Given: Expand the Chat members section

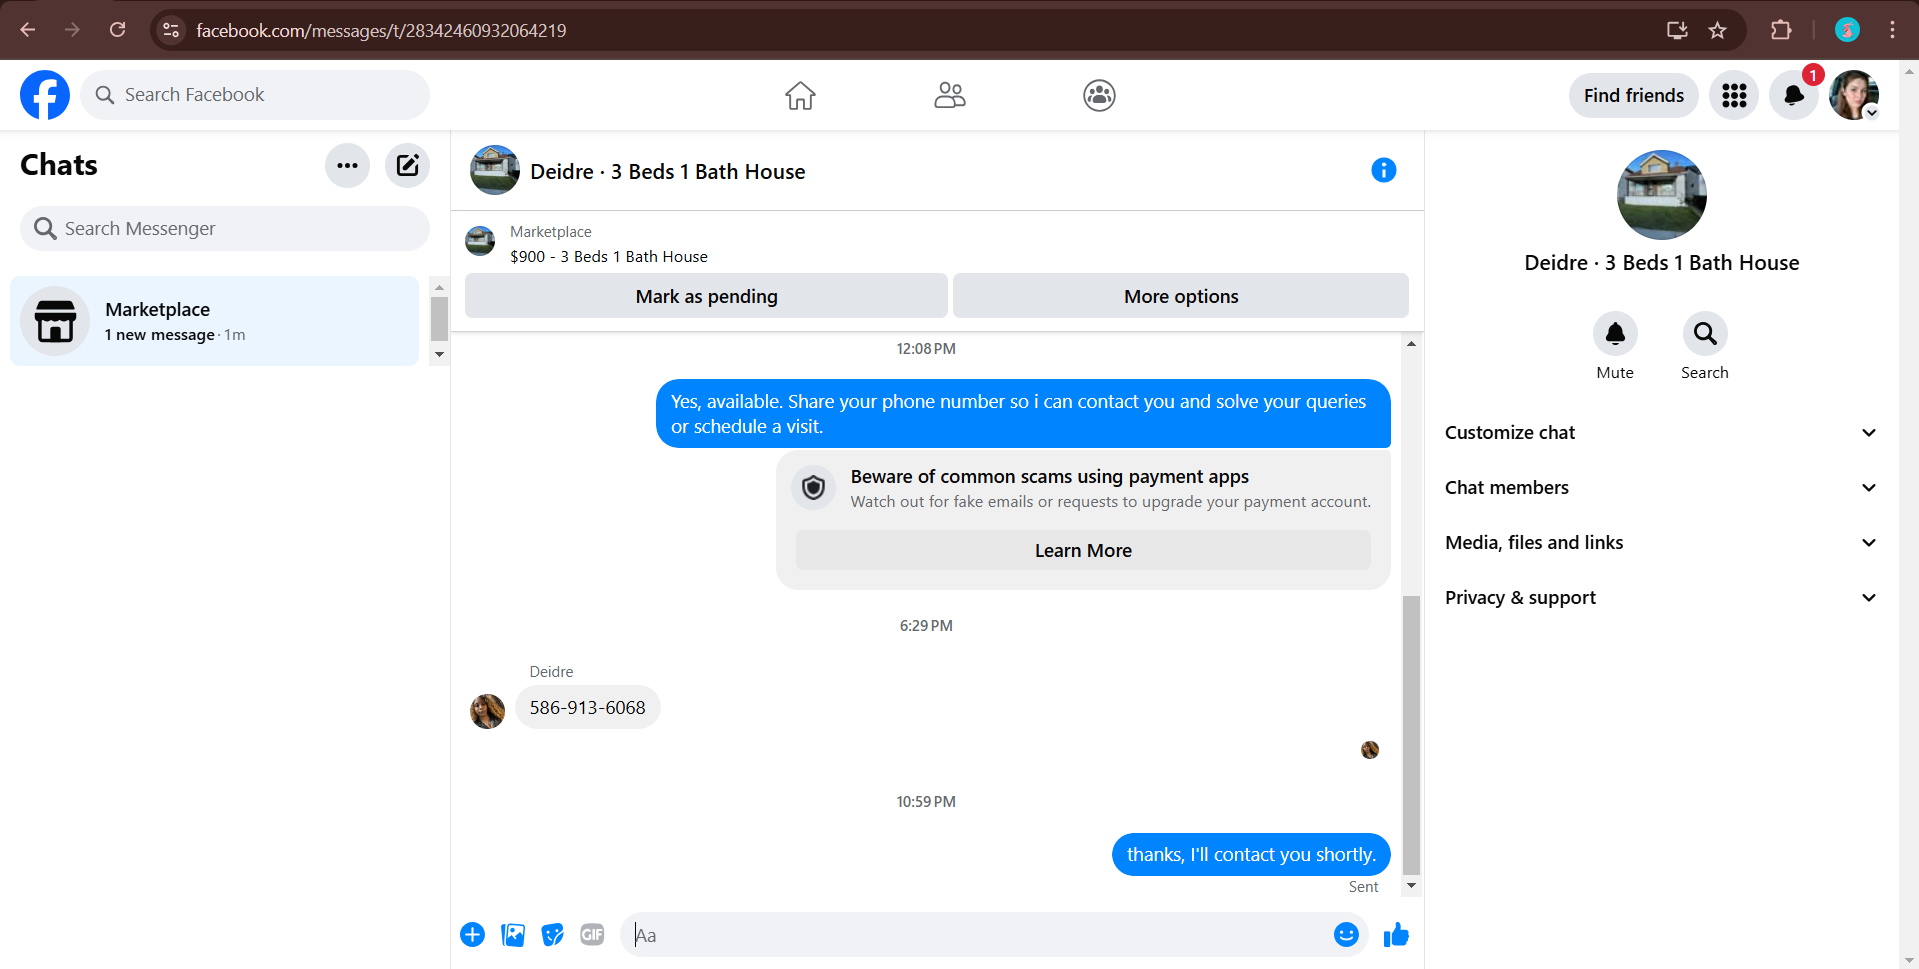Looking at the screenshot, I should point(1660,488).
